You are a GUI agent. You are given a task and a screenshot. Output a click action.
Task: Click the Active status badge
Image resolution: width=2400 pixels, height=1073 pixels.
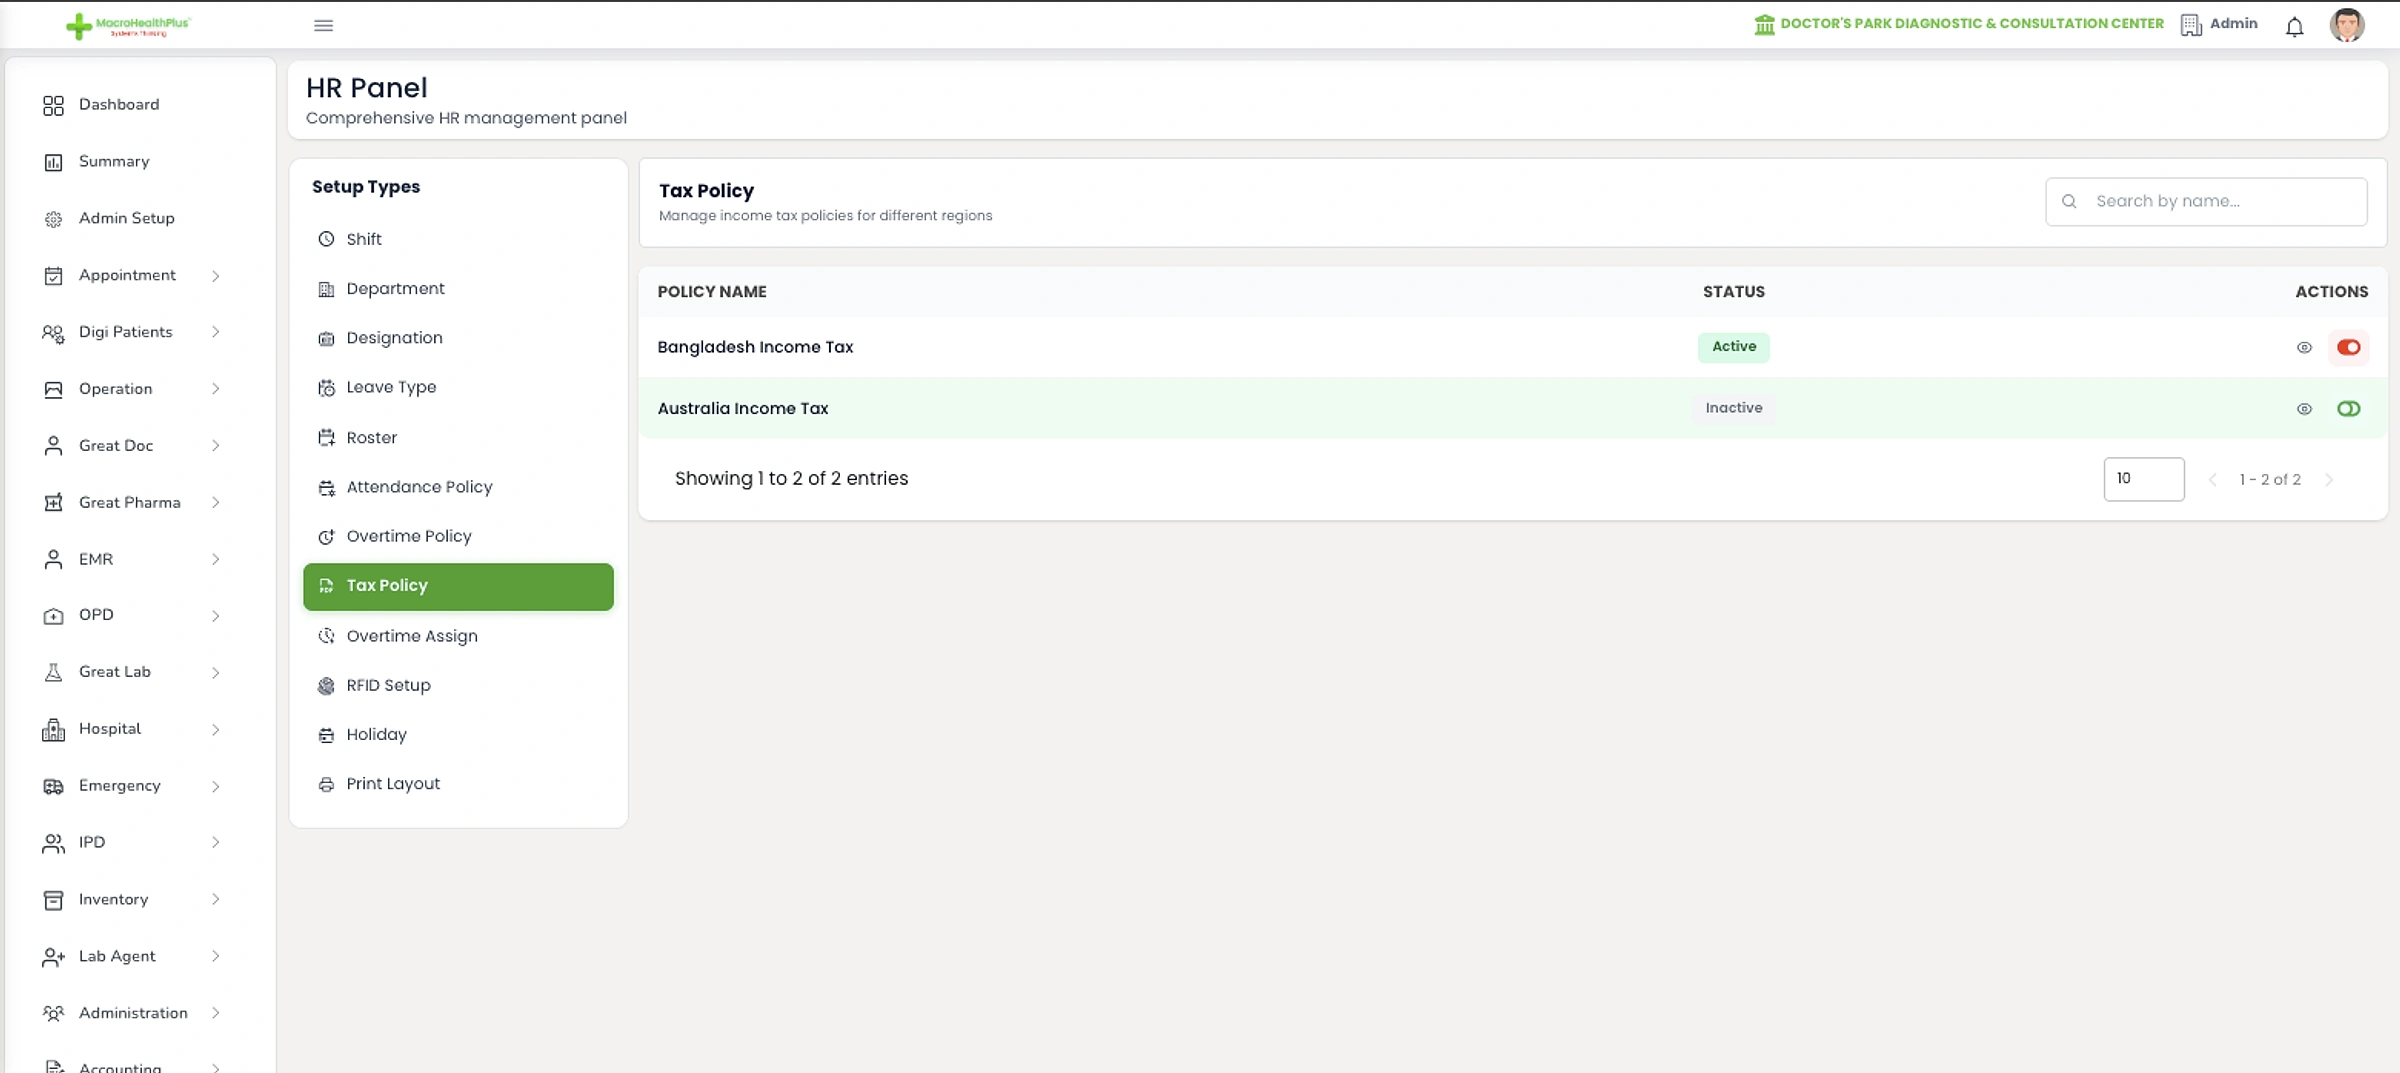(x=1733, y=347)
